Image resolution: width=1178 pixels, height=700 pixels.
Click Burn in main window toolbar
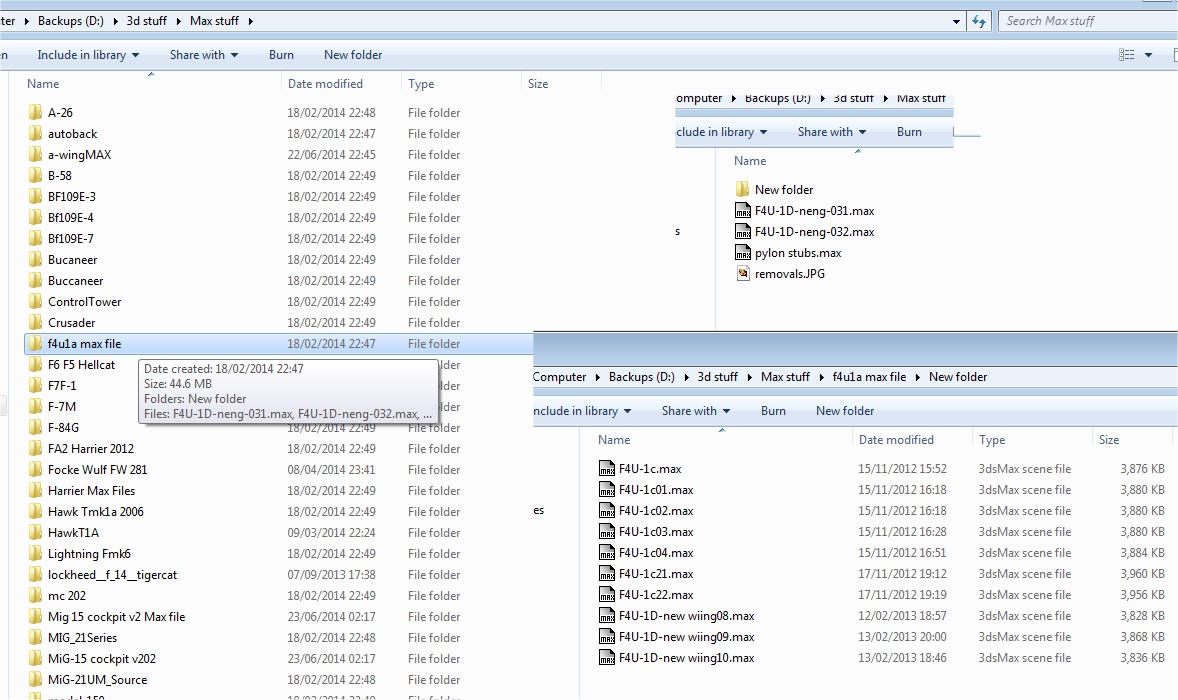pyautogui.click(x=281, y=55)
